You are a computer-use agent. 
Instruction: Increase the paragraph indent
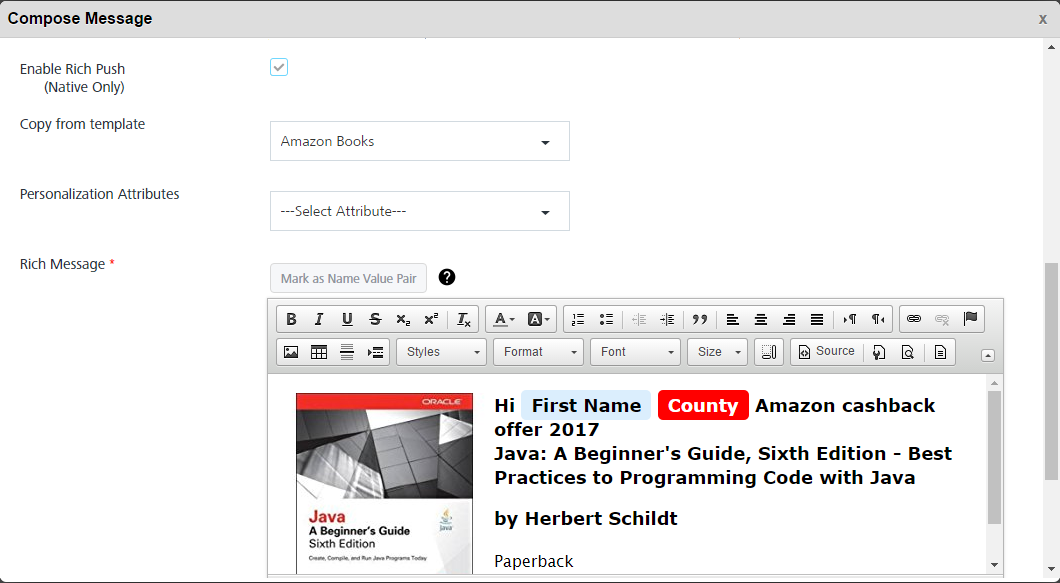pos(667,319)
